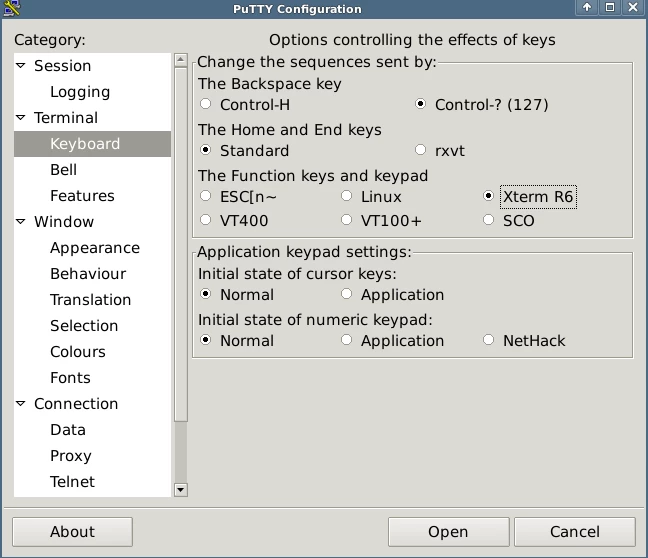Open the Window category
The height and width of the screenshot is (558, 648).
point(64,222)
